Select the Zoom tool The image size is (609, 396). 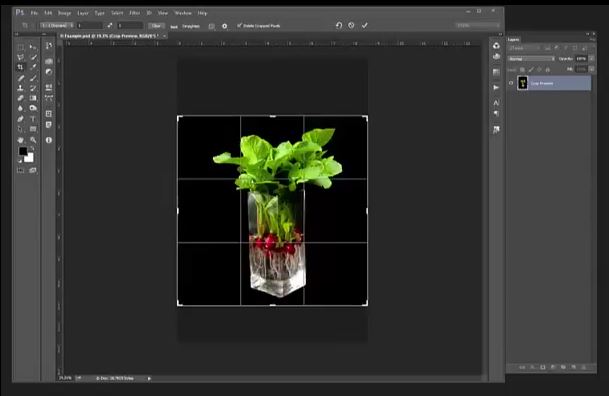tap(33, 140)
